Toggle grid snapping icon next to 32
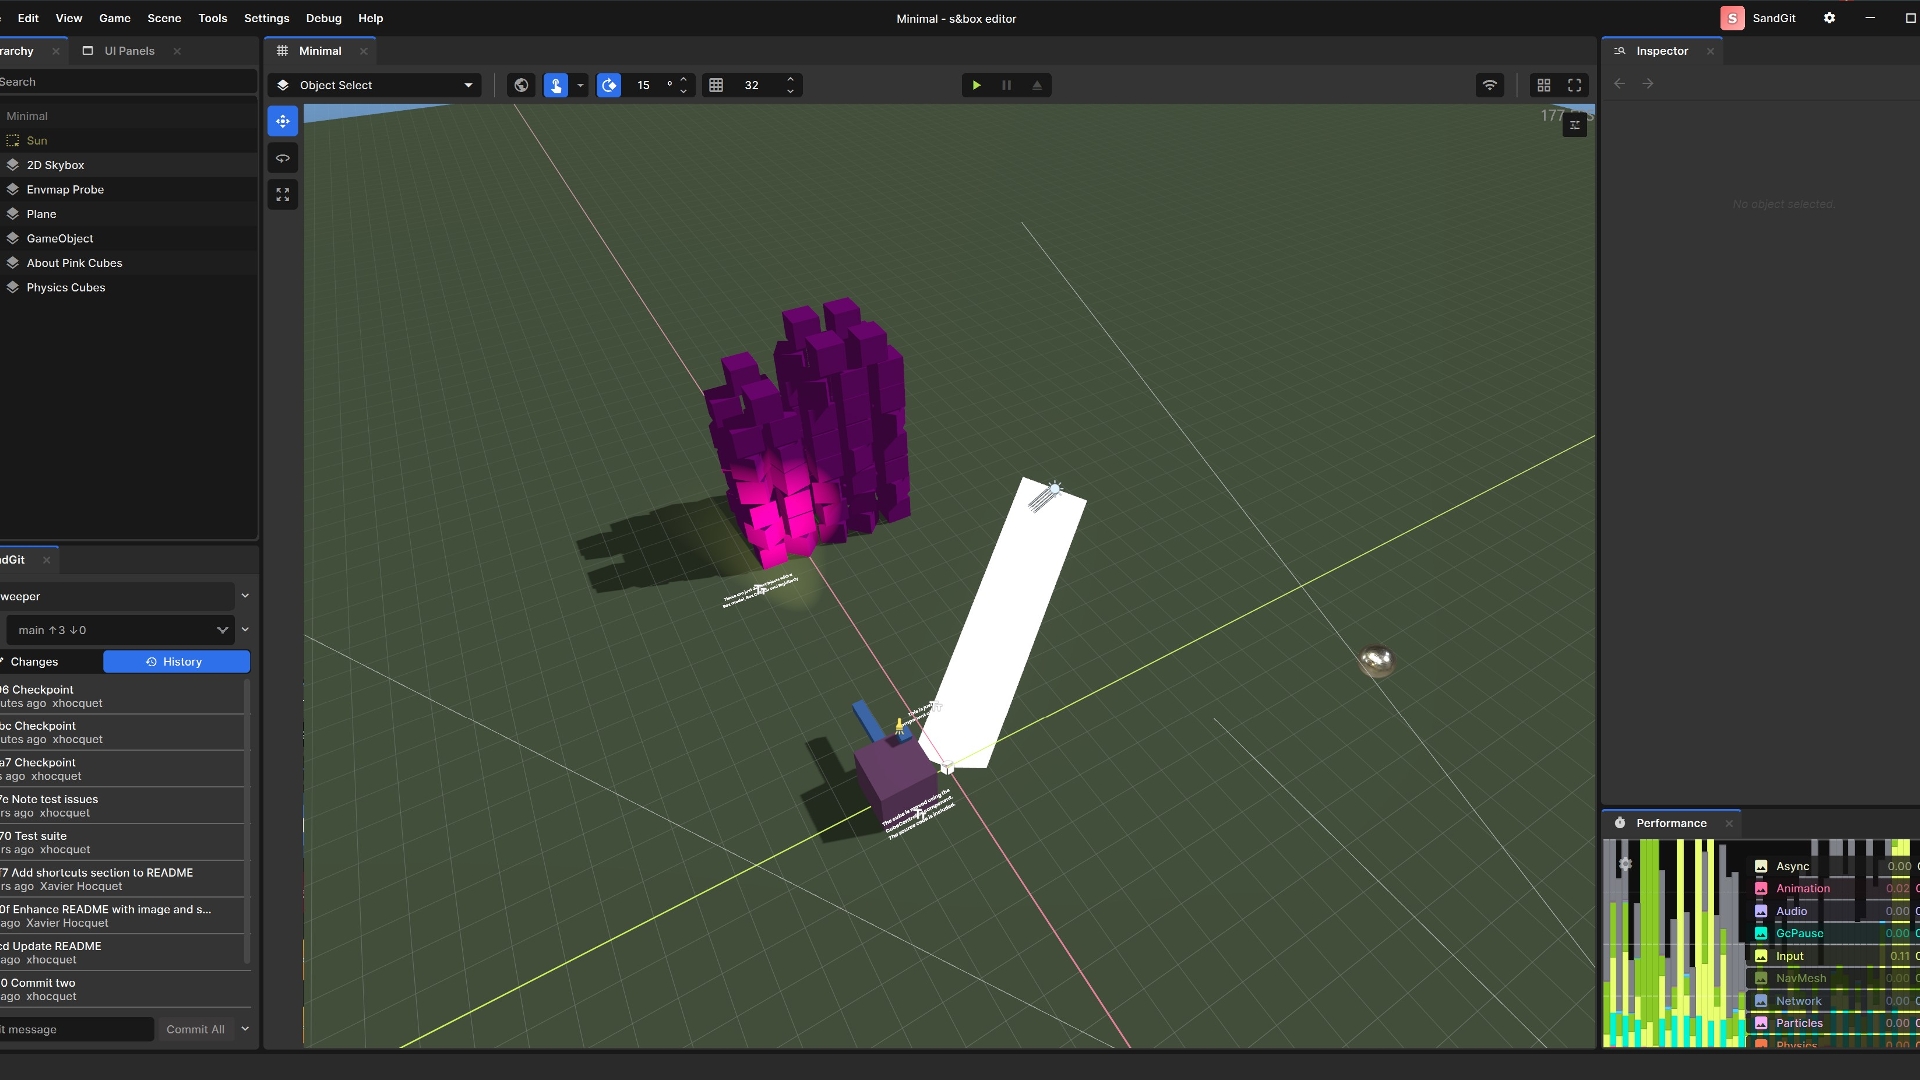The width and height of the screenshot is (1920, 1080). pyautogui.click(x=716, y=85)
